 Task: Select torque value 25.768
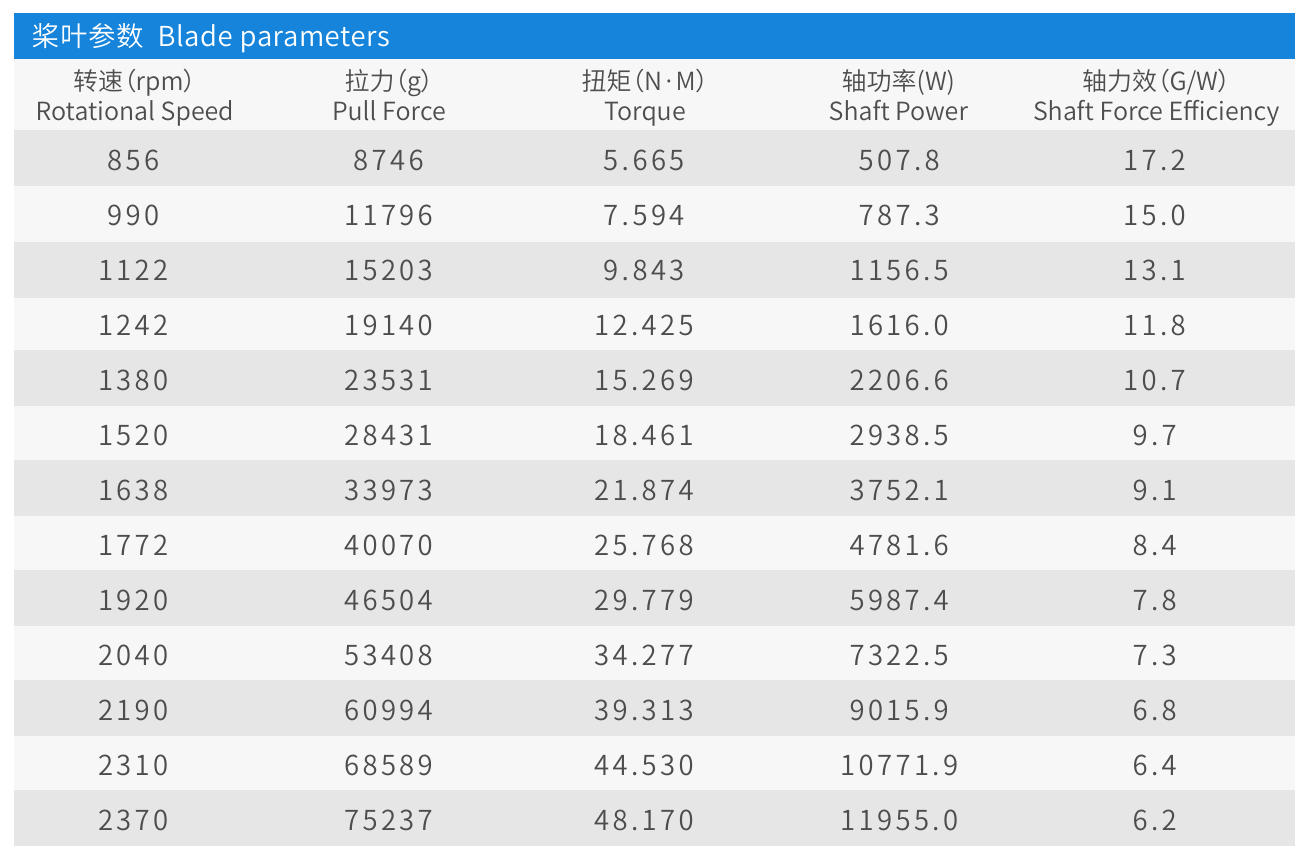(644, 545)
